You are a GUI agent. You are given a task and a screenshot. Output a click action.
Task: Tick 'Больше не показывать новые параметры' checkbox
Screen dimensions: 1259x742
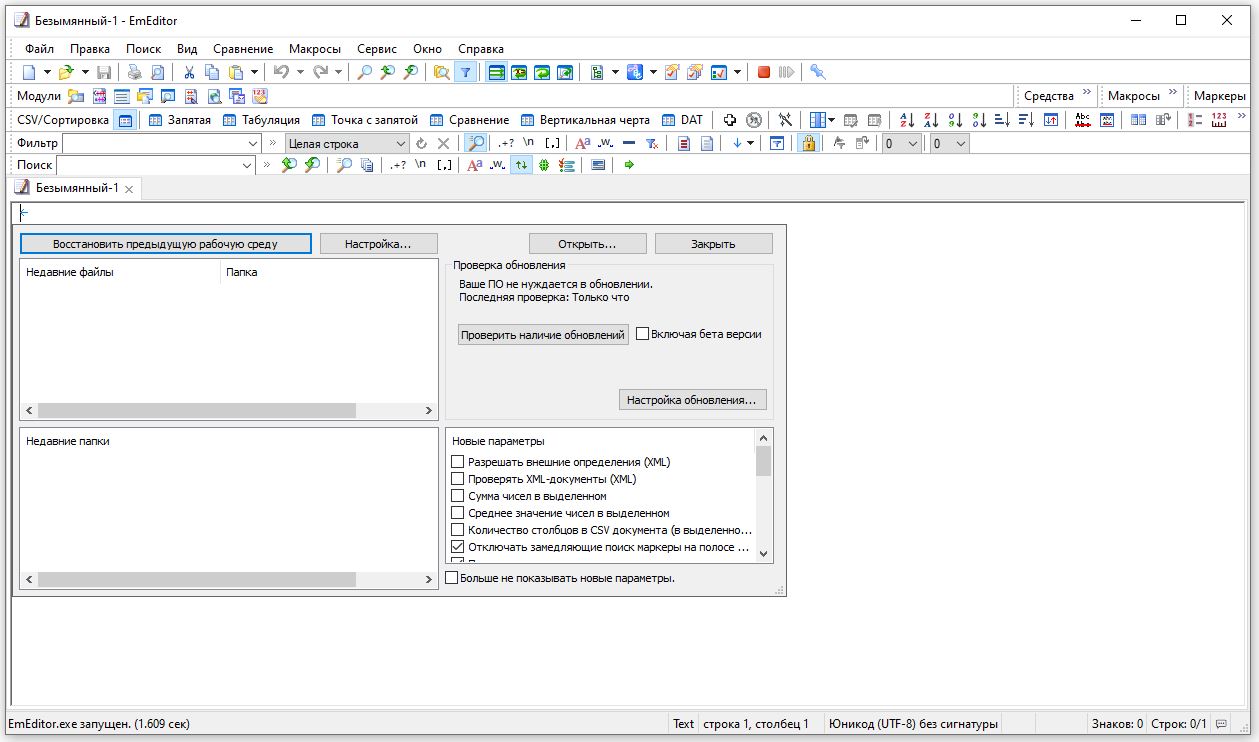(x=452, y=578)
